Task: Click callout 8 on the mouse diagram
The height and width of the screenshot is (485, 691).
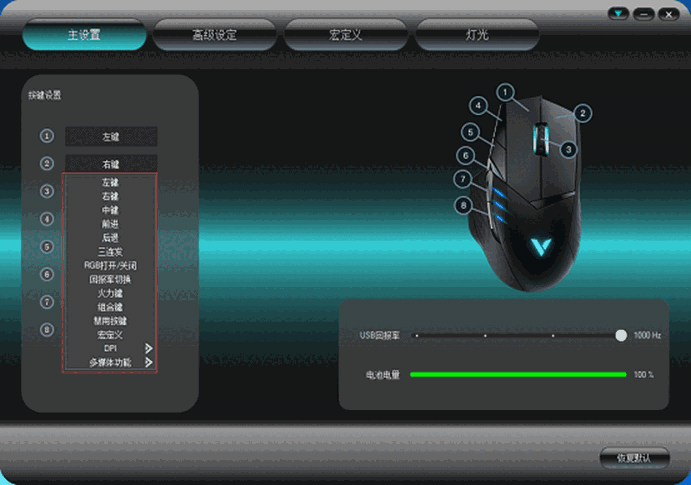Action: pyautogui.click(x=463, y=205)
